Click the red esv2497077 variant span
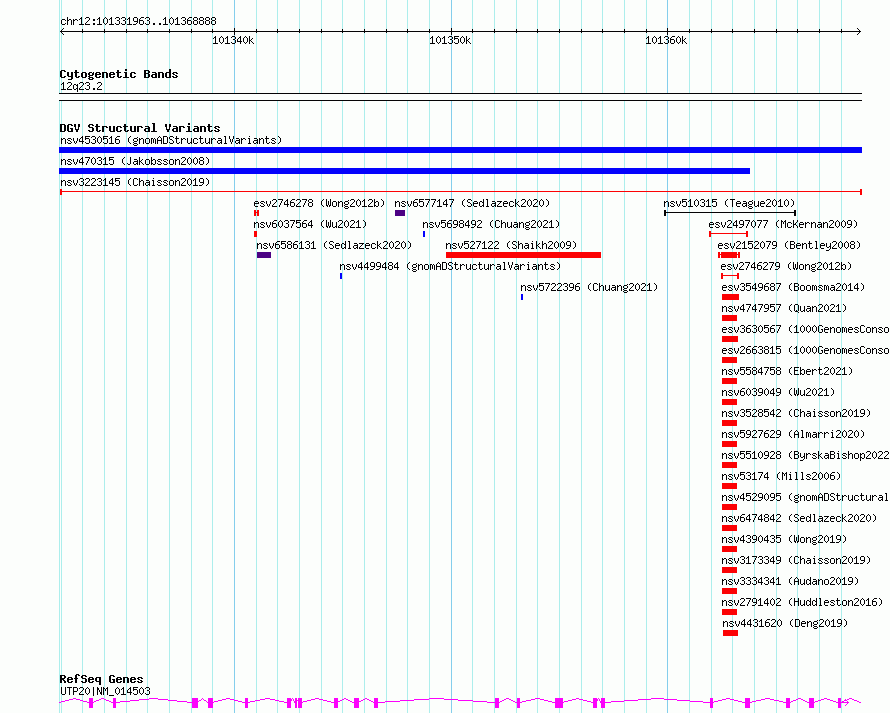The height and width of the screenshot is (713, 890). pyautogui.click(x=728, y=234)
